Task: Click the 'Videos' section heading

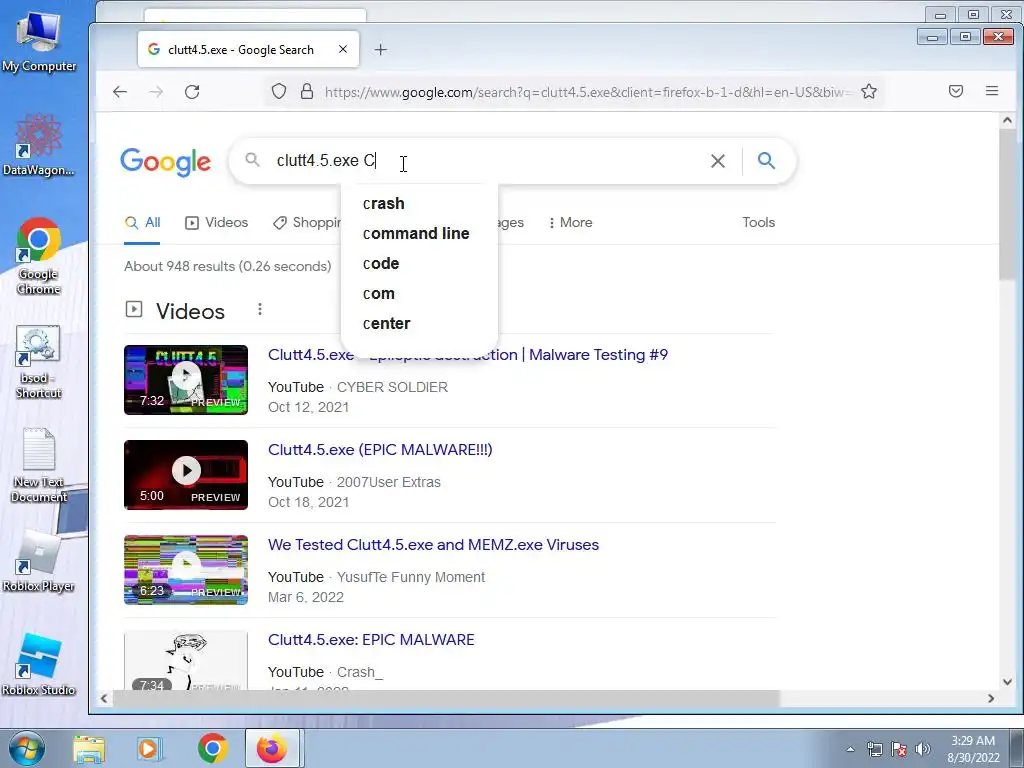Action: pos(190,312)
